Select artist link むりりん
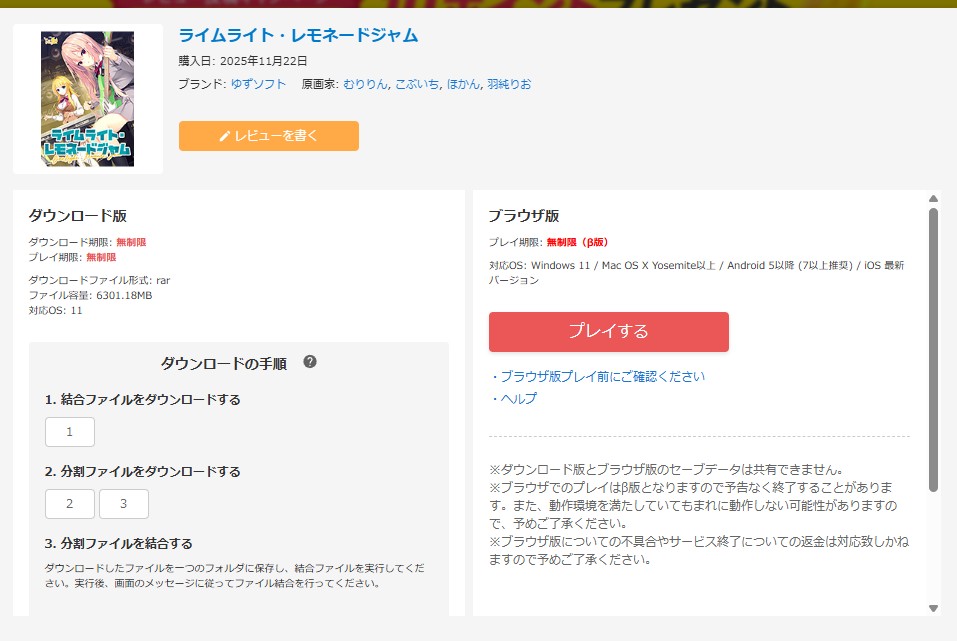 [365, 84]
